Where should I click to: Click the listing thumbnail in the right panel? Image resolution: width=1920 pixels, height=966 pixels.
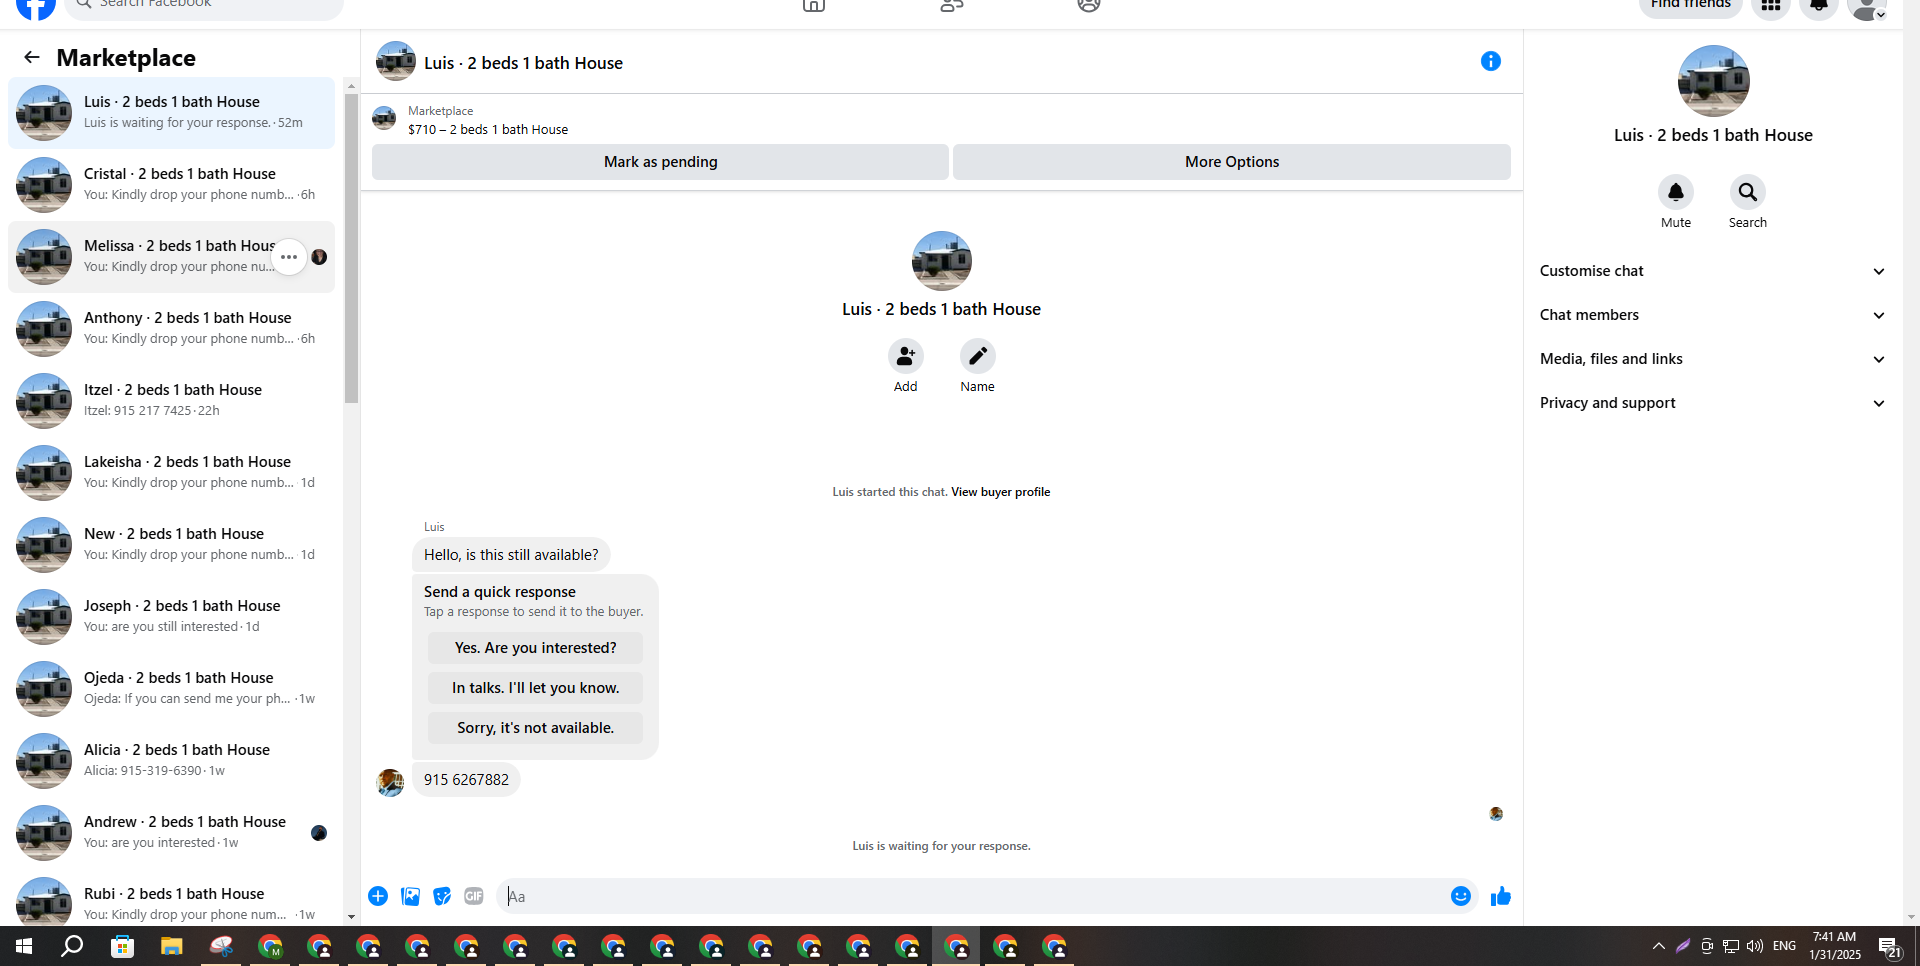[1713, 81]
